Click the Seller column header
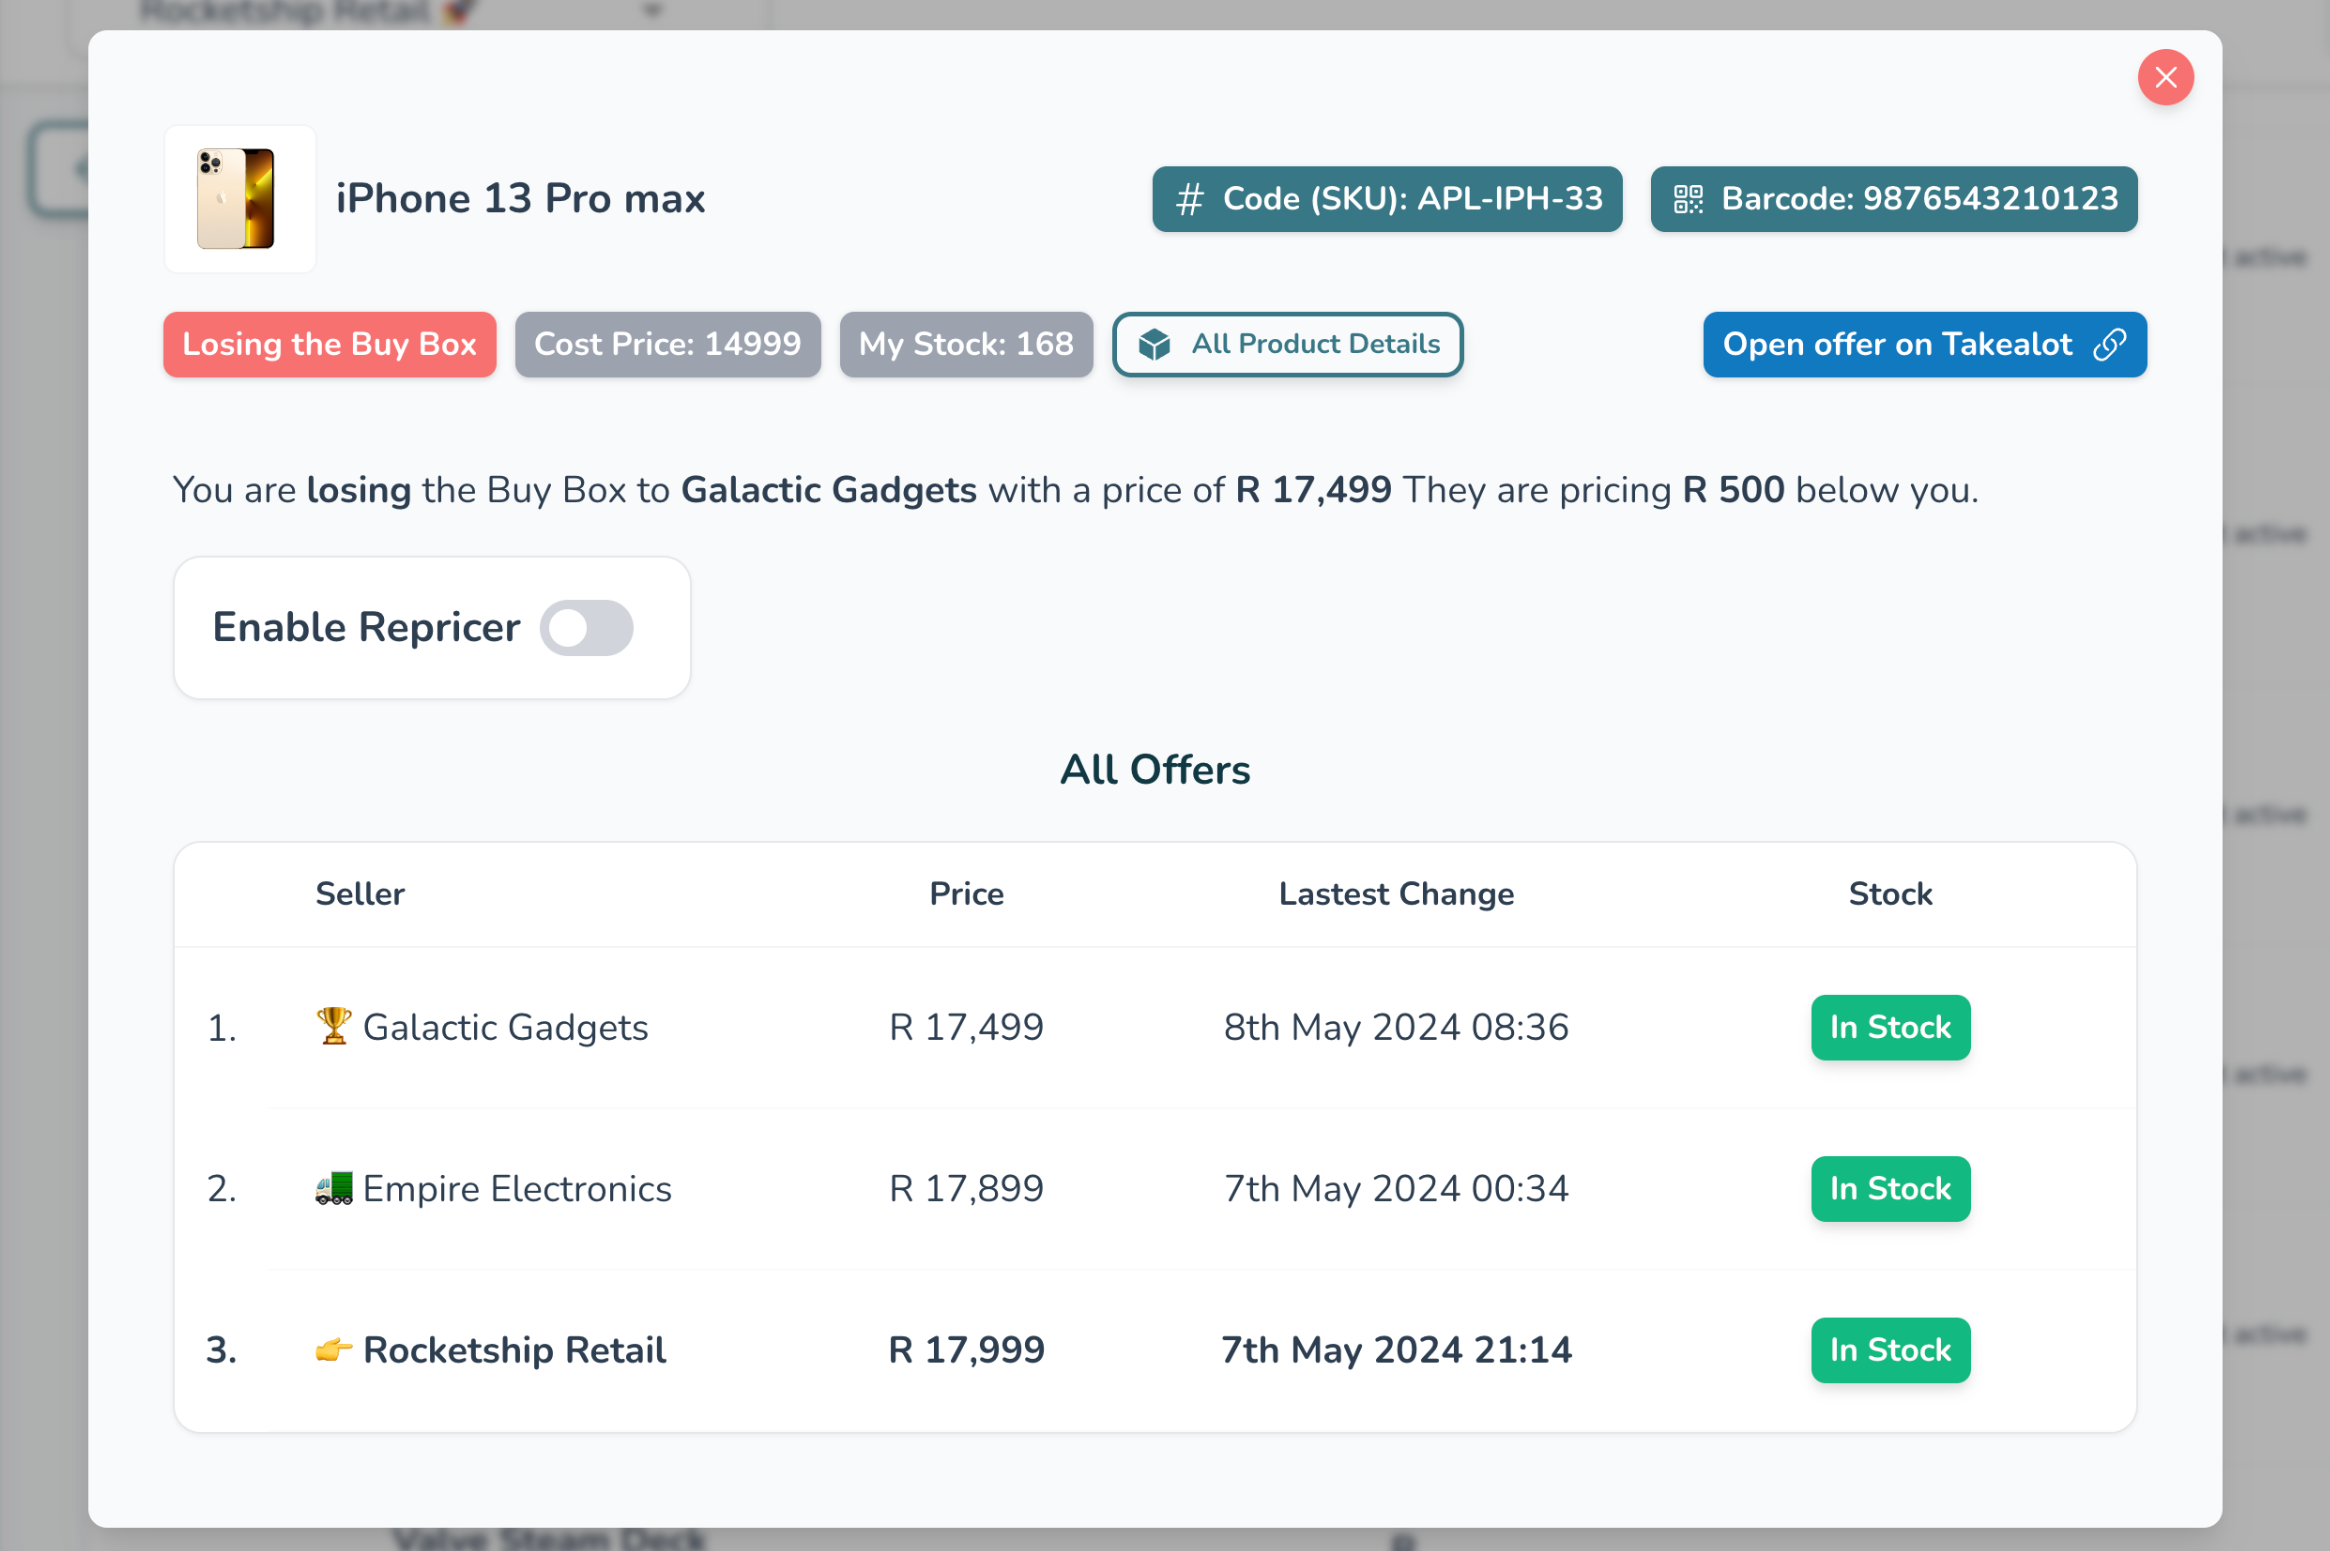This screenshot has height=1551, width=2330. point(360,893)
